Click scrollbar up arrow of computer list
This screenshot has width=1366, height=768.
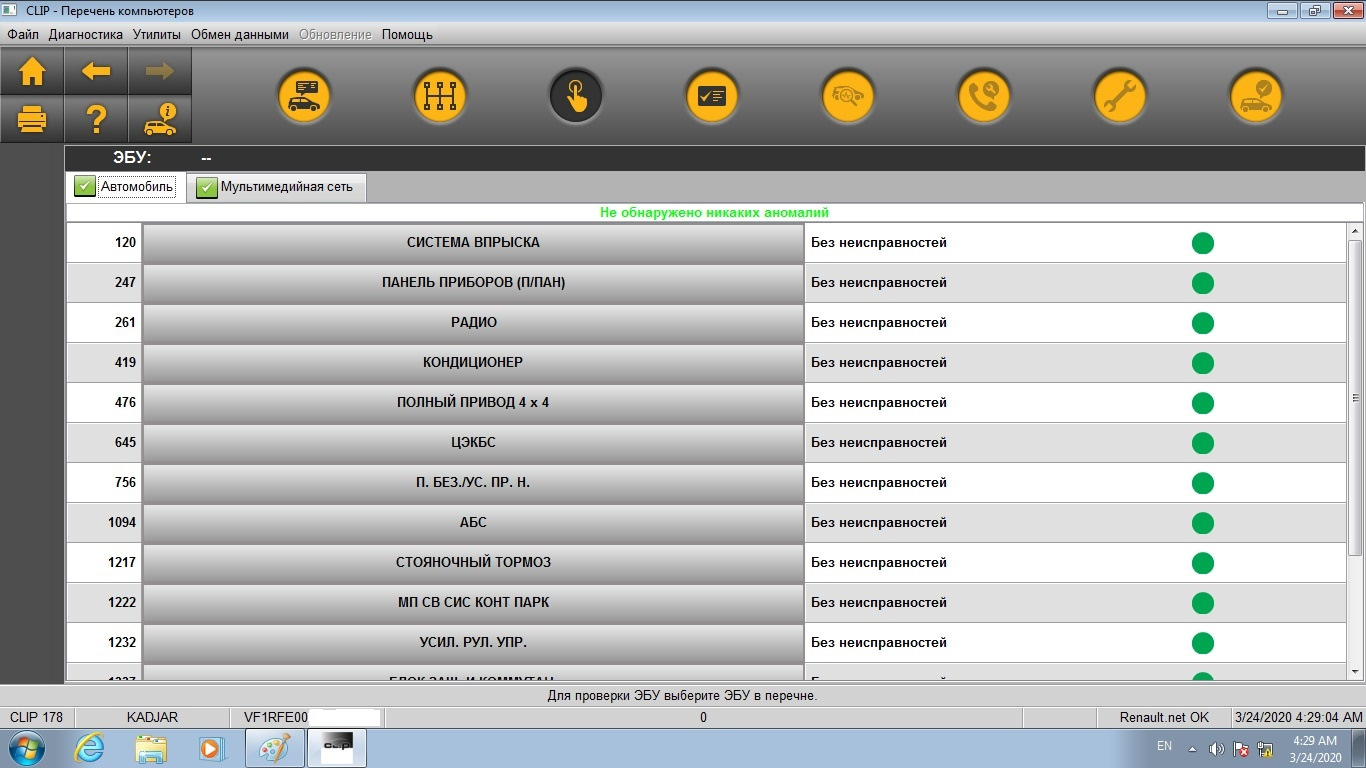pos(1355,231)
